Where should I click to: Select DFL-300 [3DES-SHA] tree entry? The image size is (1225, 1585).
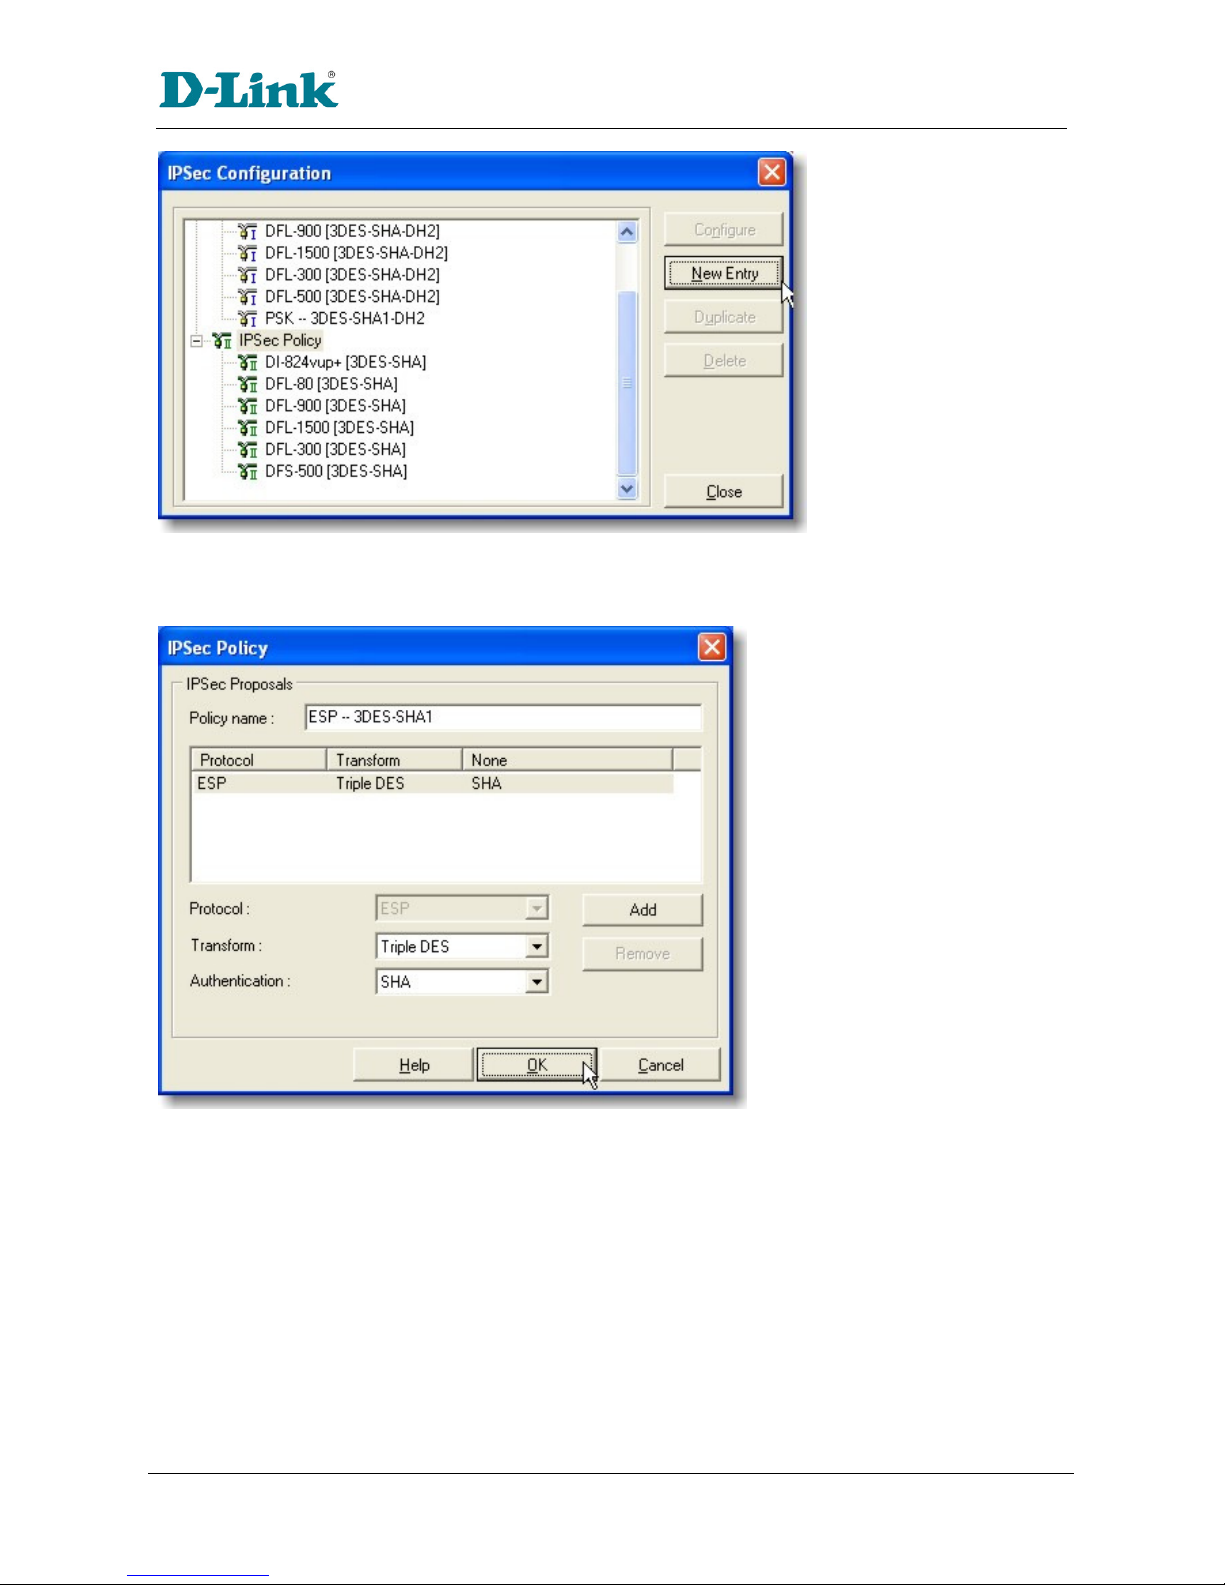click(335, 450)
